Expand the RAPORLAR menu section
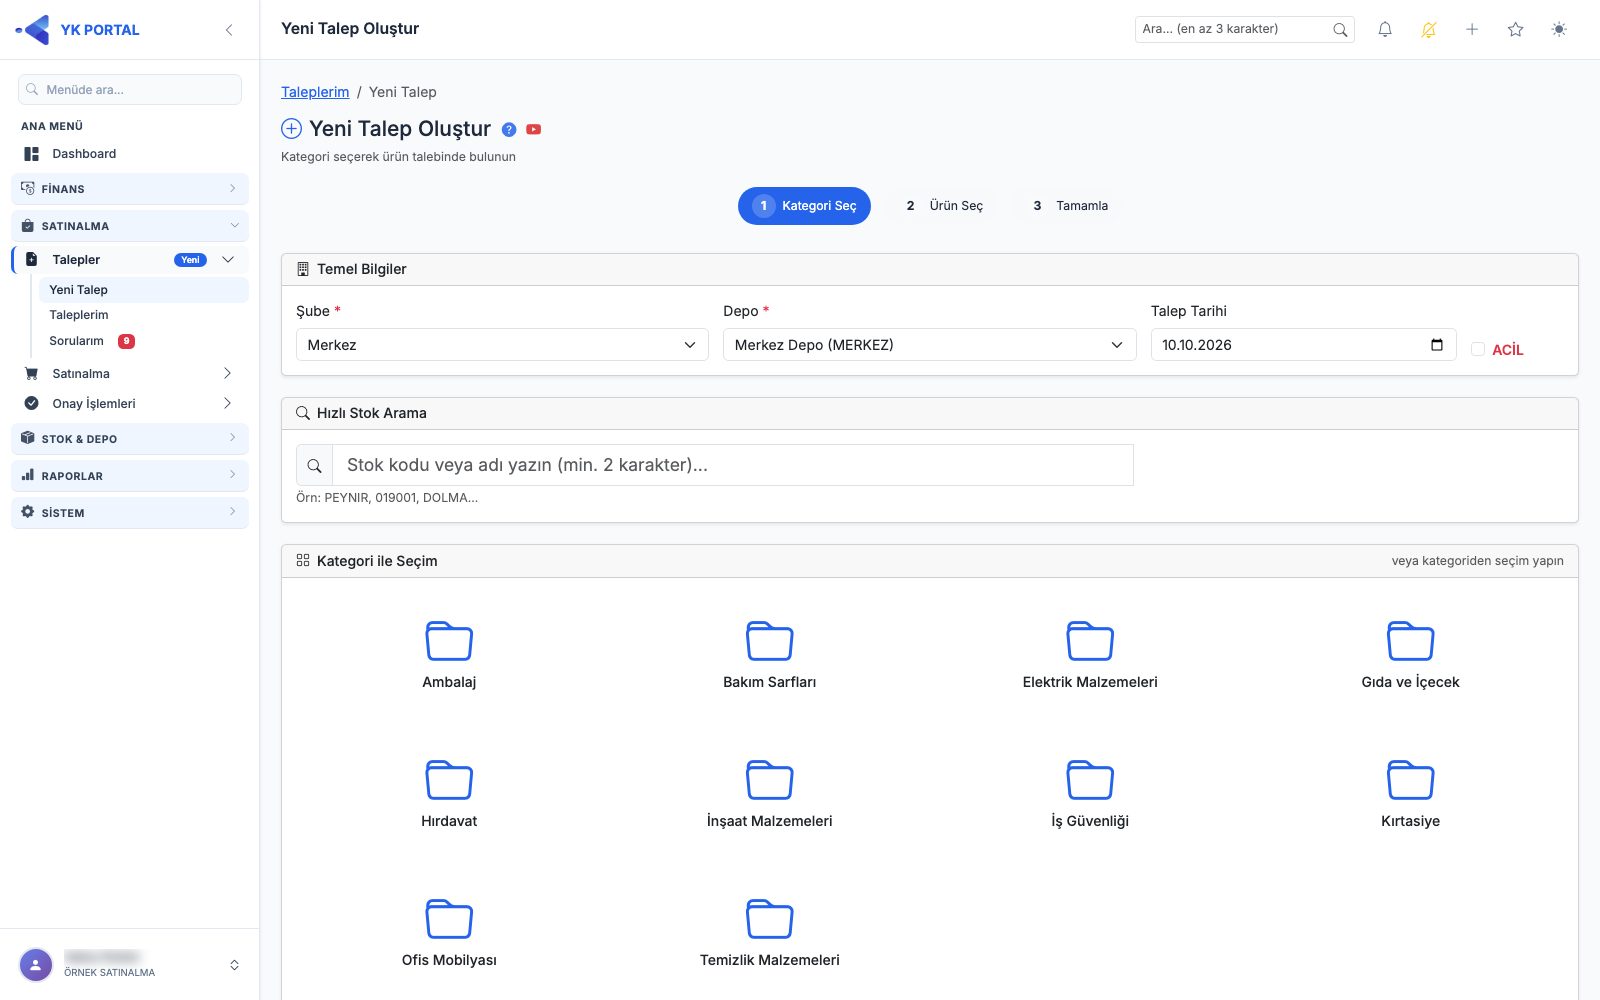 coord(130,476)
